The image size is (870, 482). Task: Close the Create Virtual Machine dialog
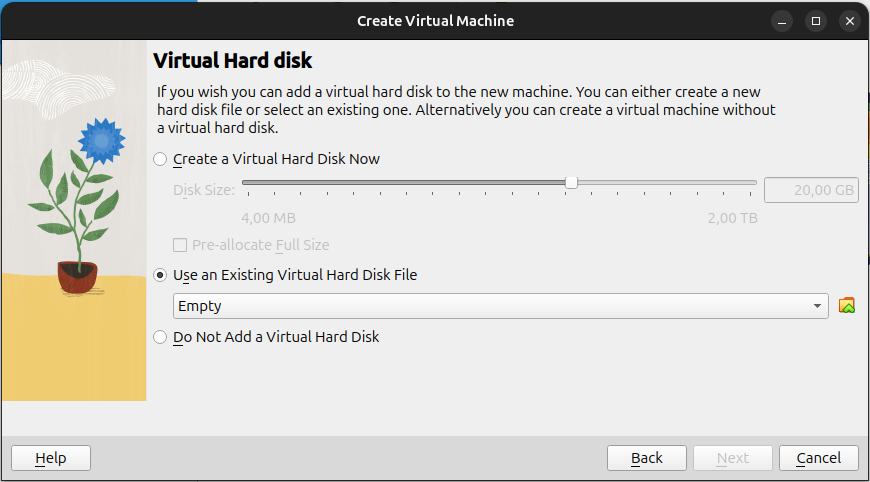click(849, 20)
